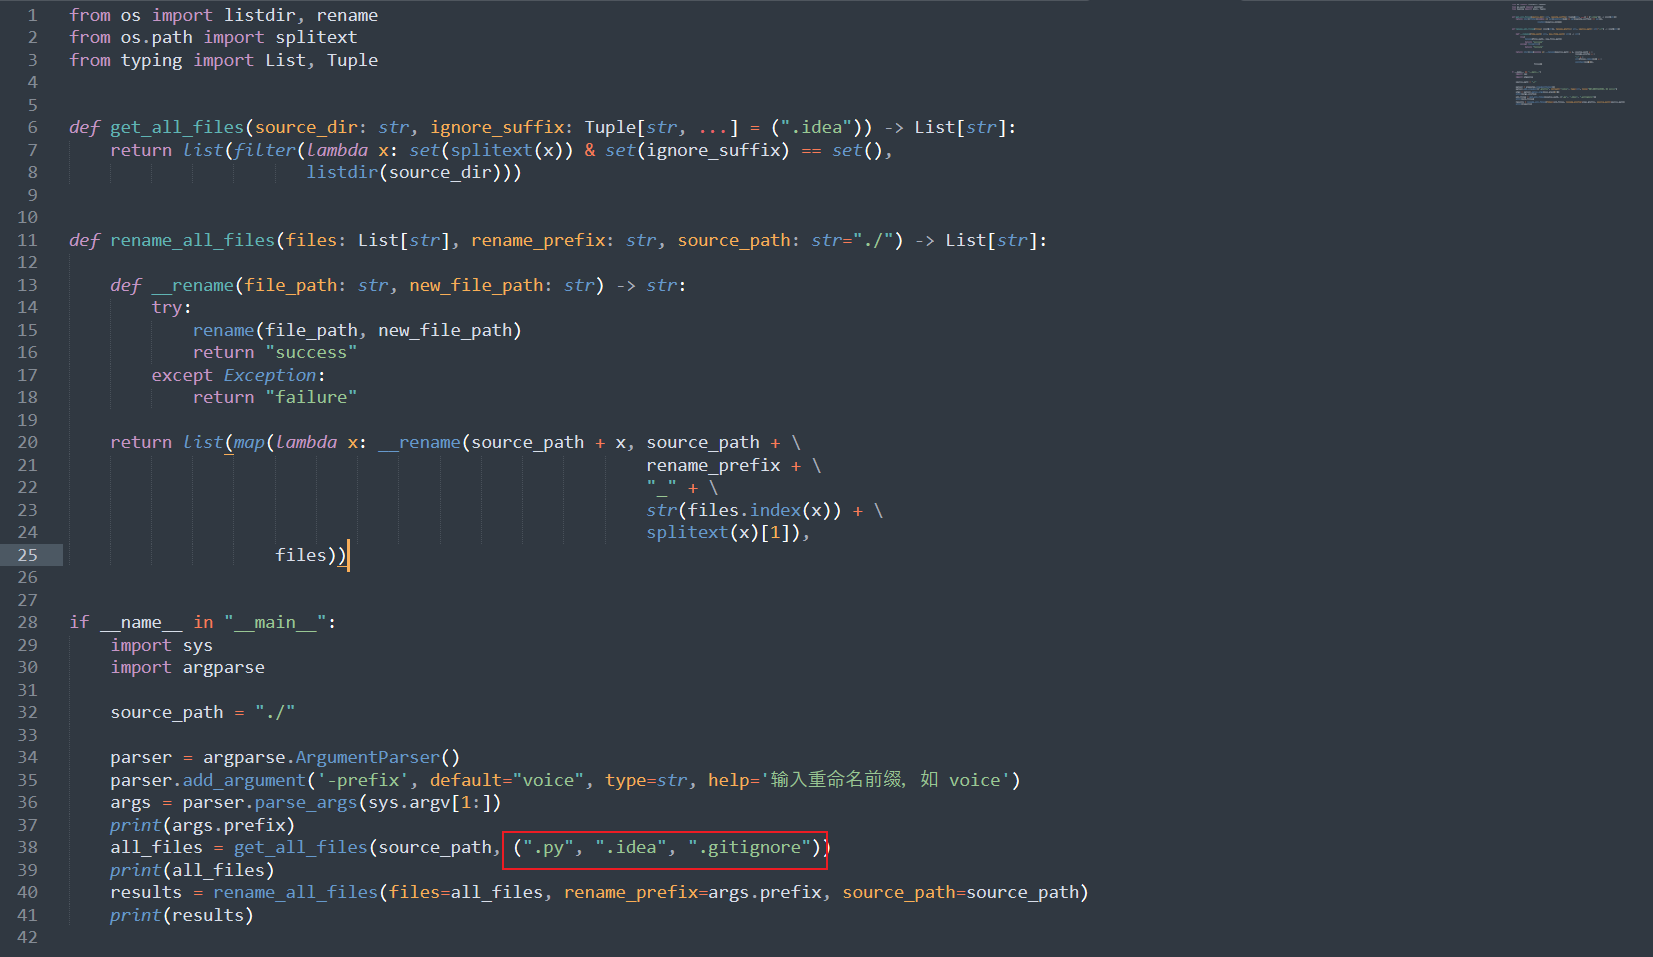The image size is (1653, 957).
Task: Place cursor on print(results) statement
Action: pos(181,915)
